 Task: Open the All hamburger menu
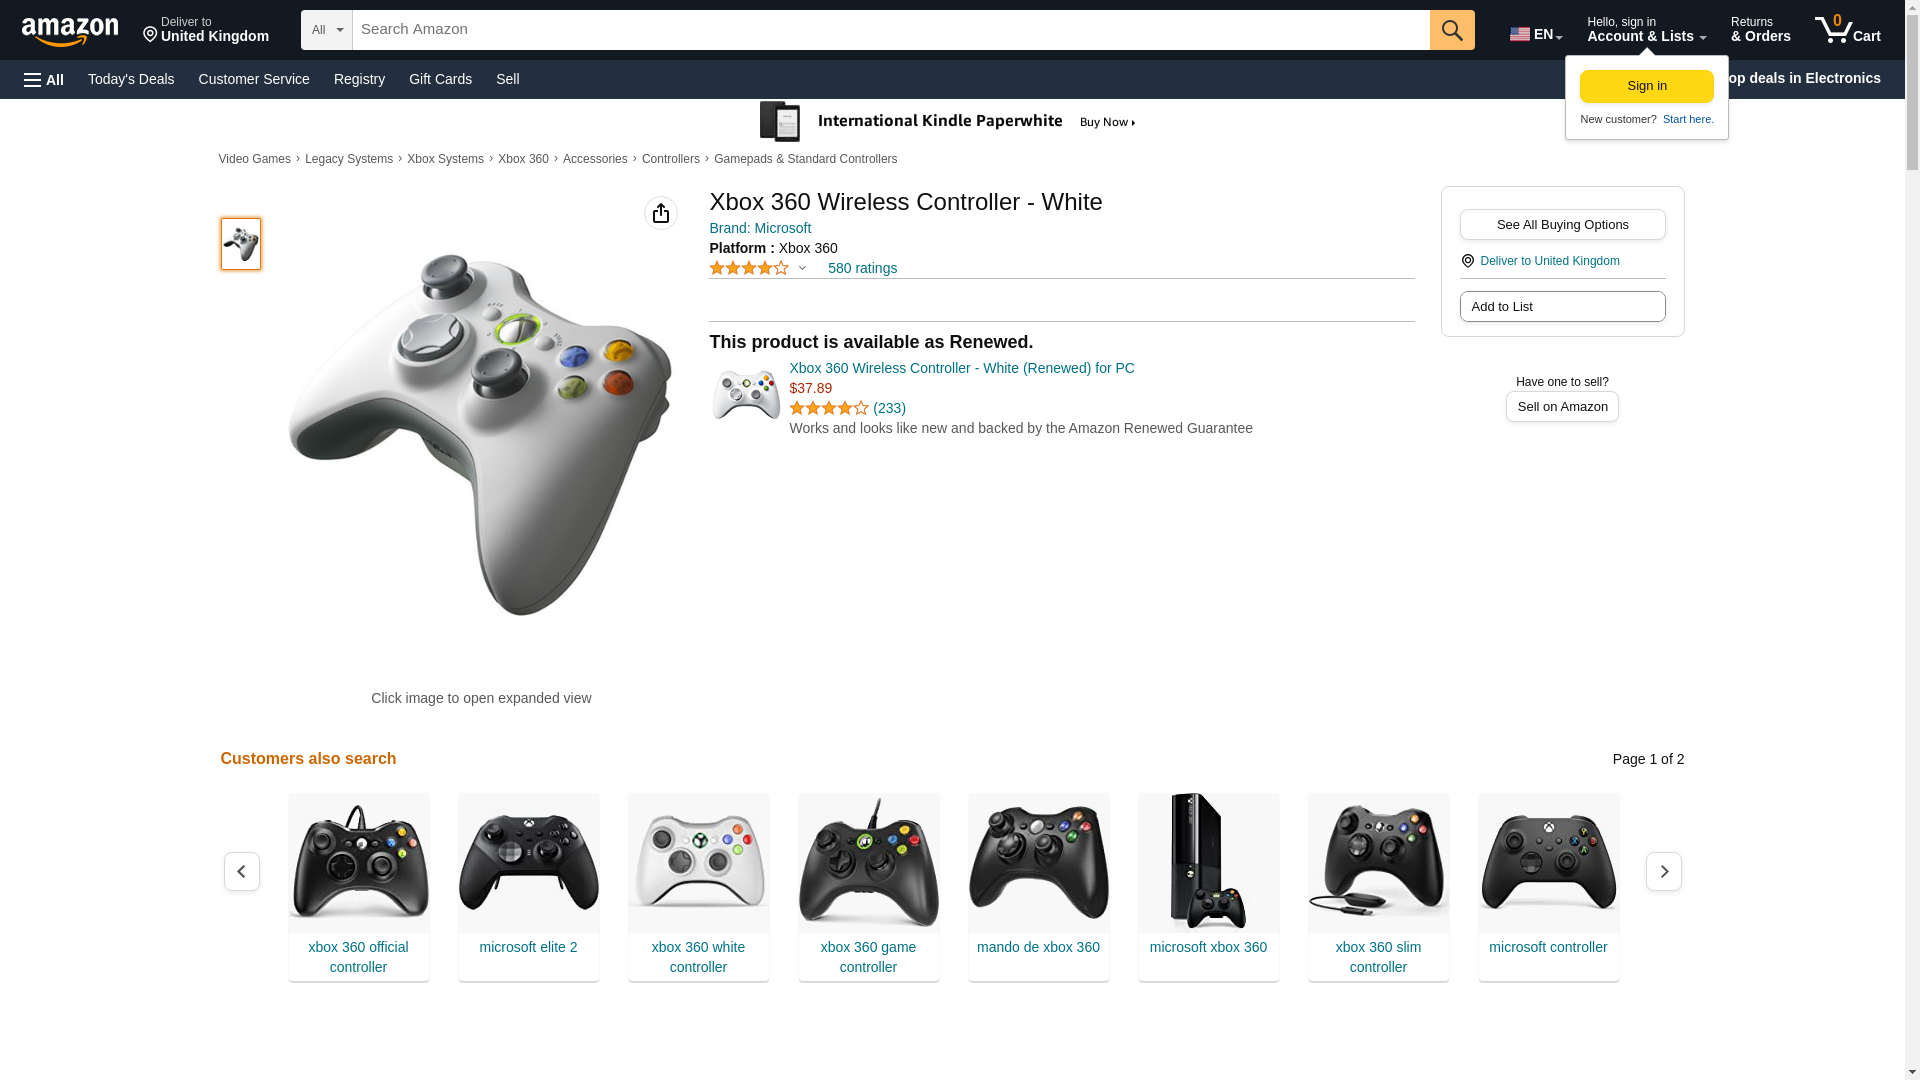click(x=44, y=79)
